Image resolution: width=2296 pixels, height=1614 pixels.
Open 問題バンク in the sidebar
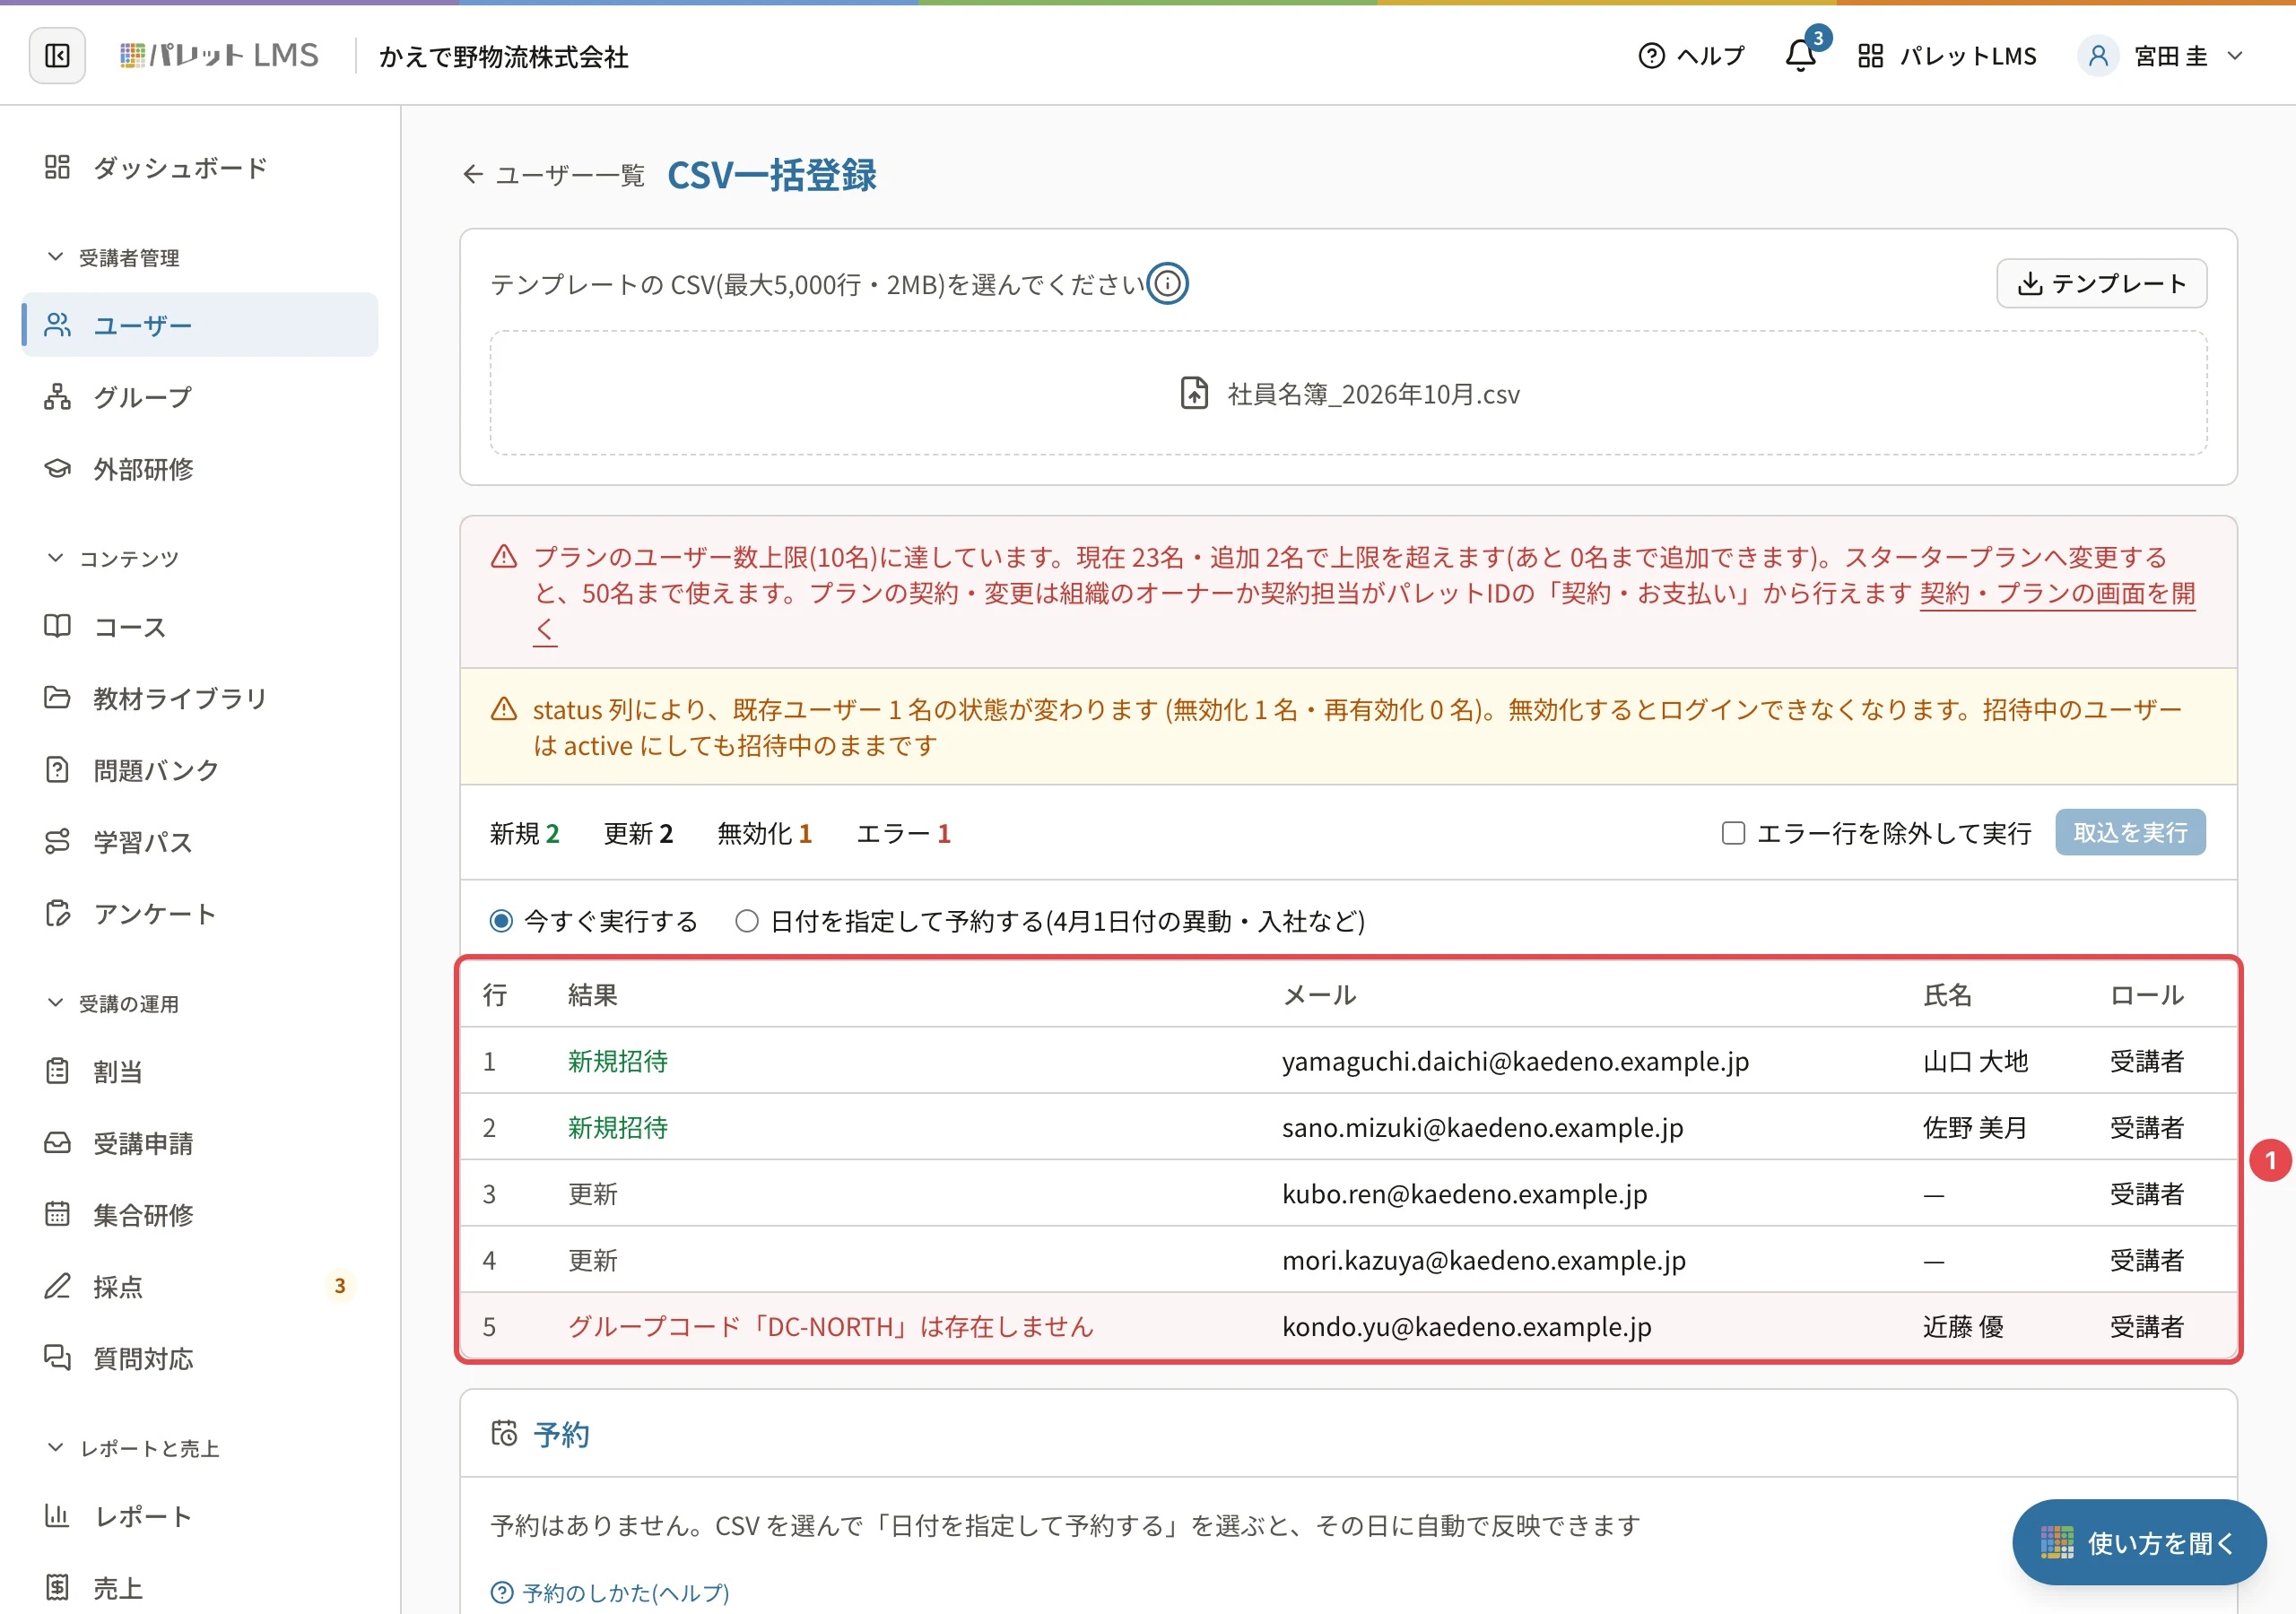pyautogui.click(x=200, y=770)
